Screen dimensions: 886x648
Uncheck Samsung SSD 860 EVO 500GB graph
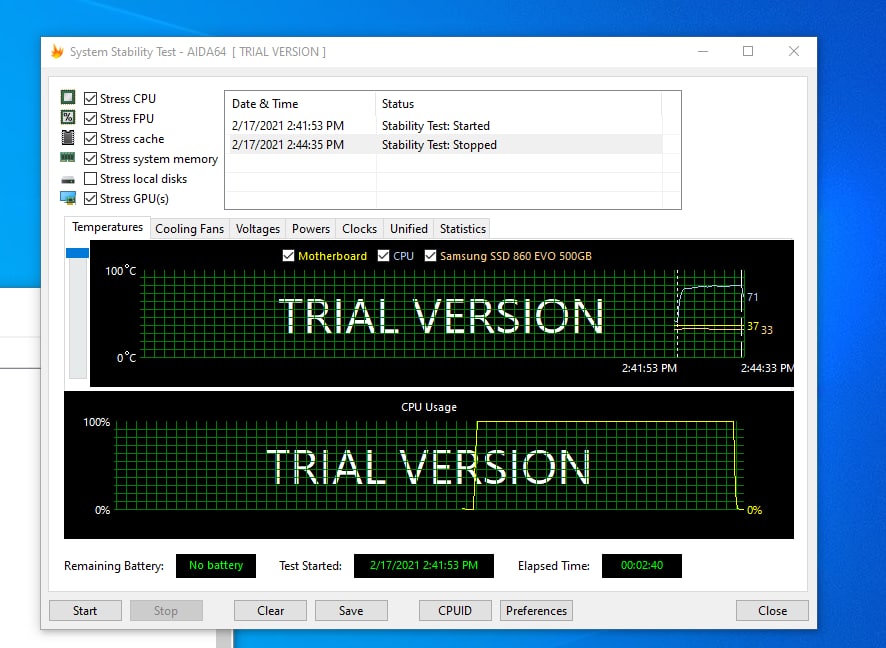431,256
